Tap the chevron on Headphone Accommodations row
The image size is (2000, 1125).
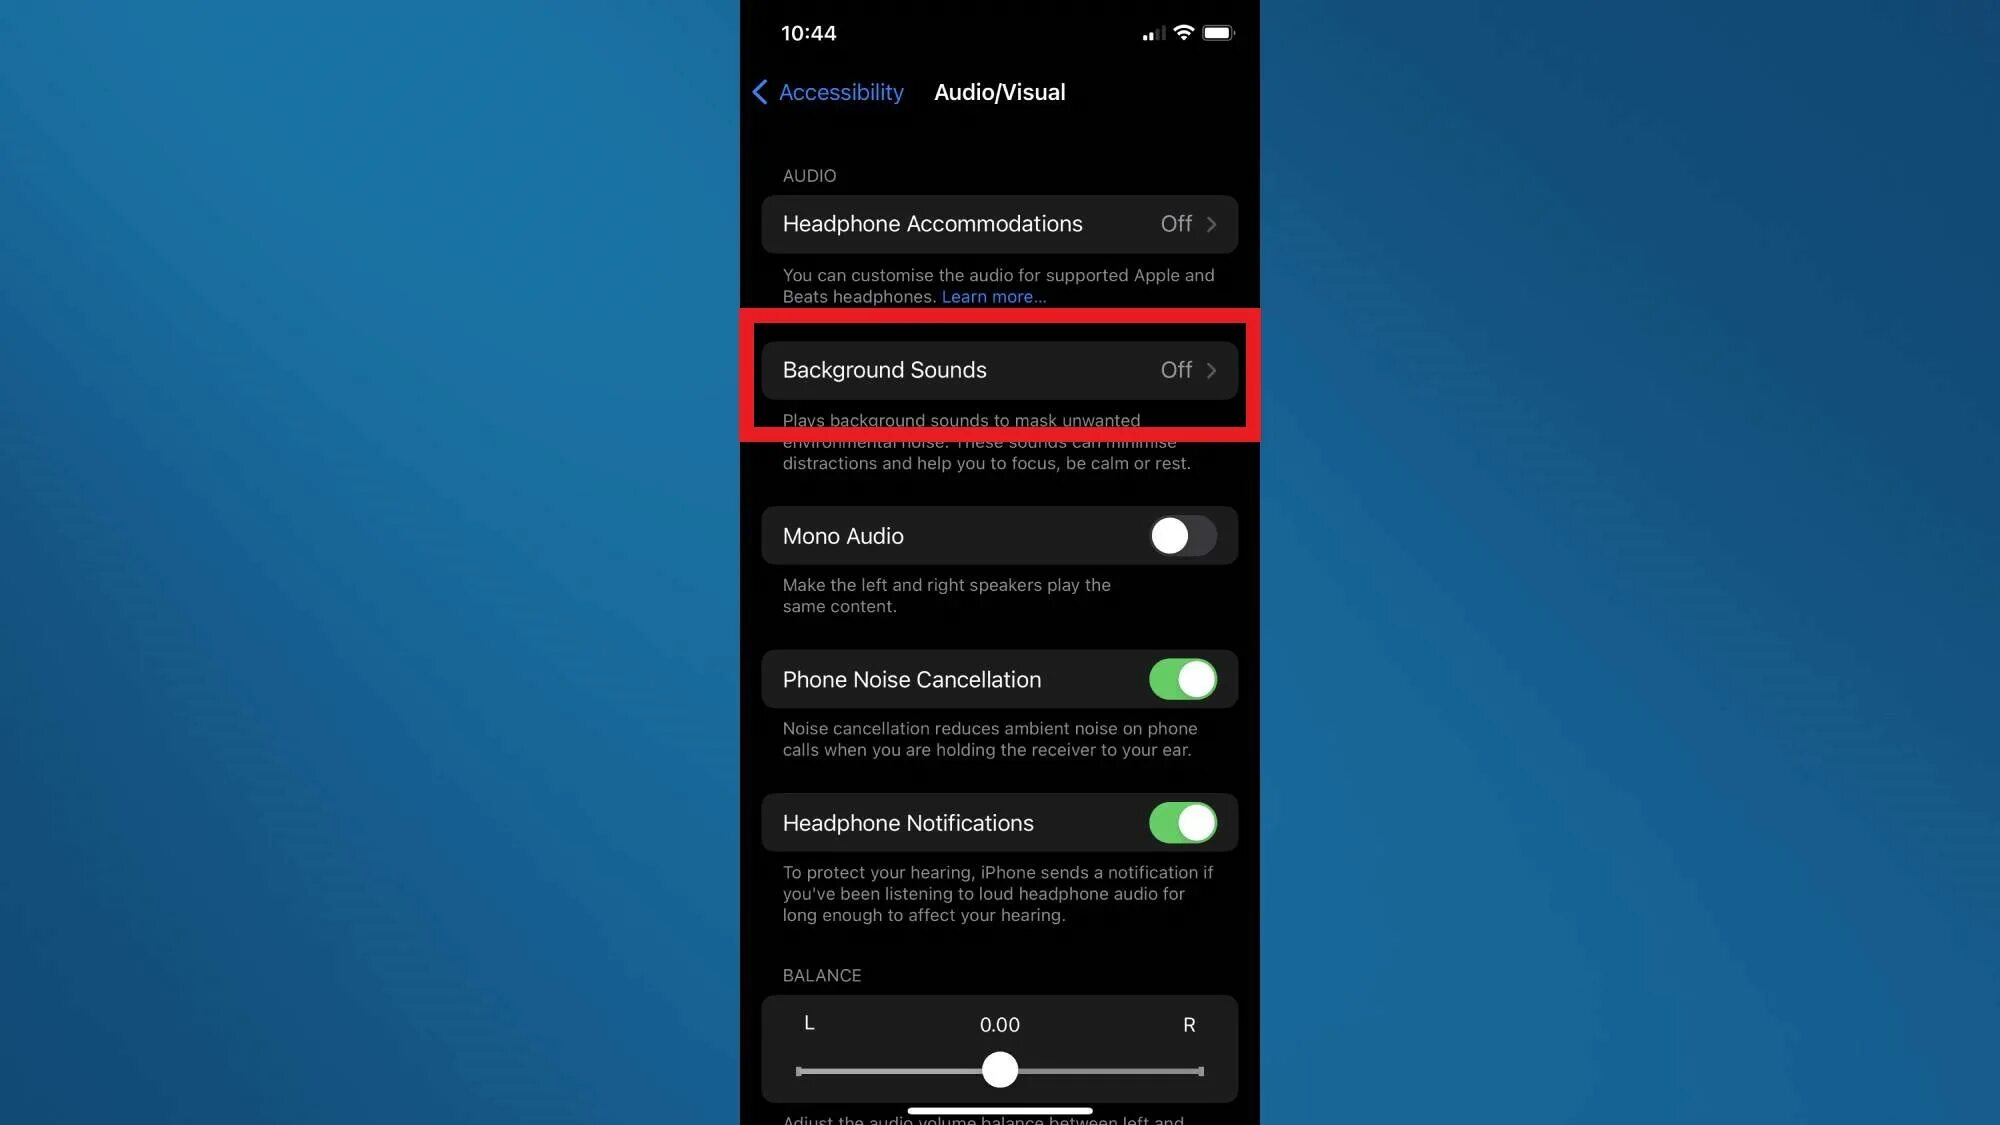[1212, 224]
